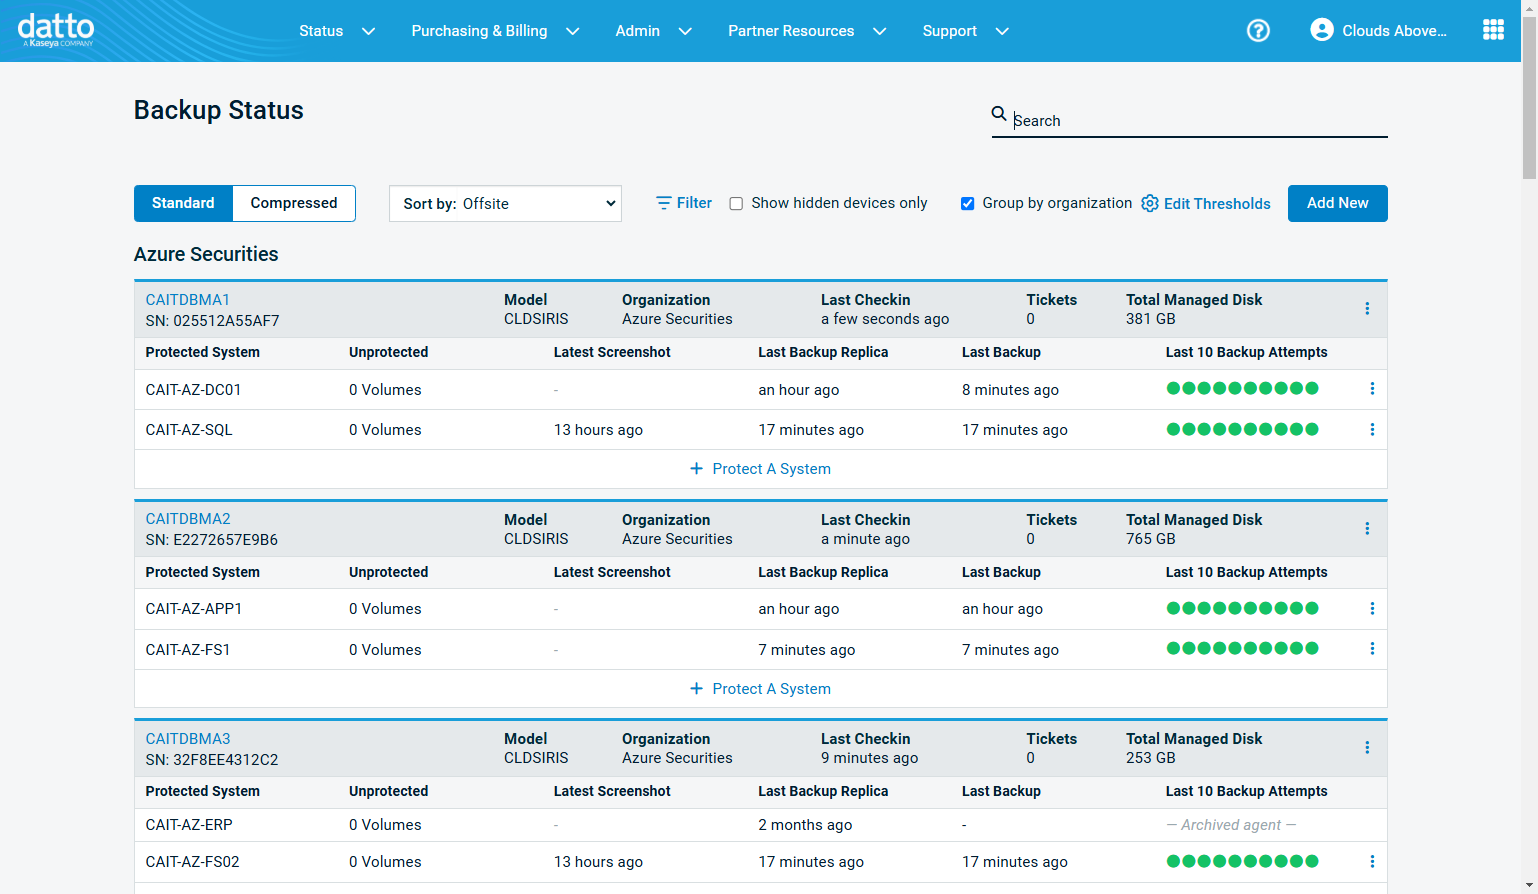
Task: Enable Show hidden devices only checkbox
Action: point(736,204)
